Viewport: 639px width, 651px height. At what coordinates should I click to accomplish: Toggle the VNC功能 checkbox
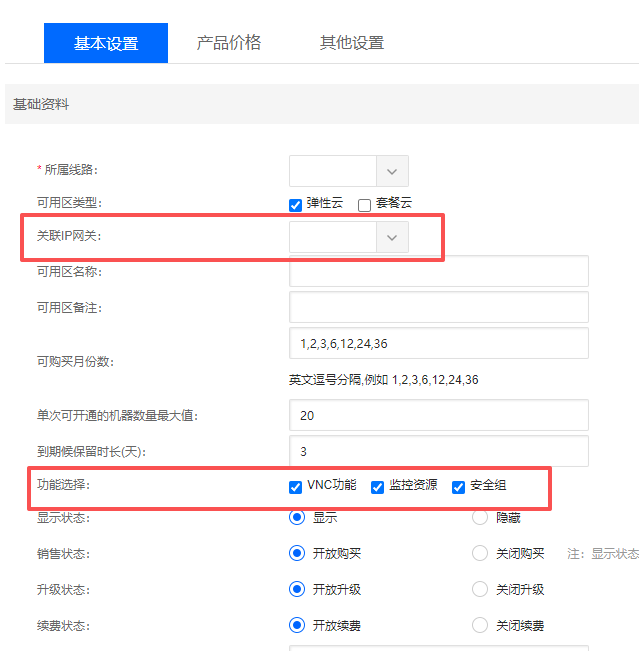295,487
